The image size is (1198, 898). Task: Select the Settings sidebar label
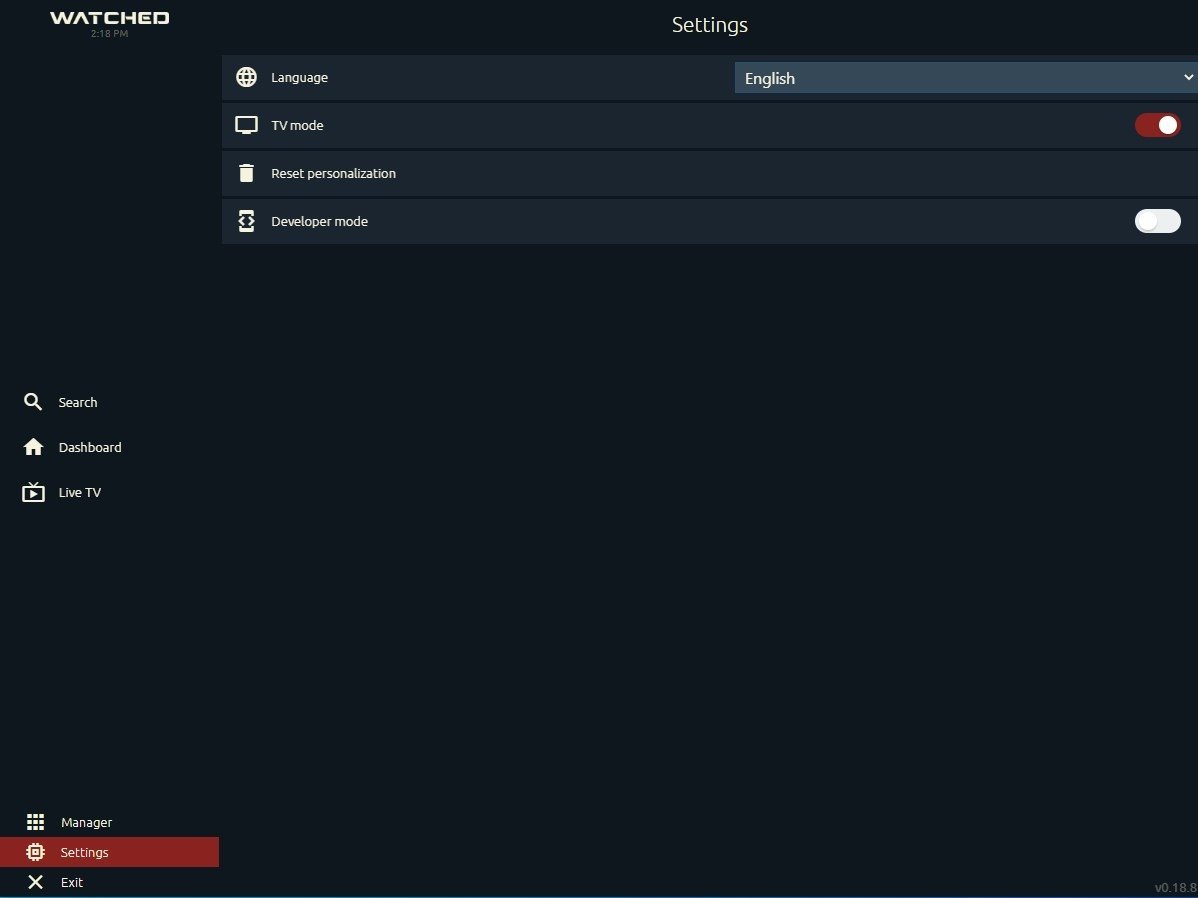coord(84,852)
